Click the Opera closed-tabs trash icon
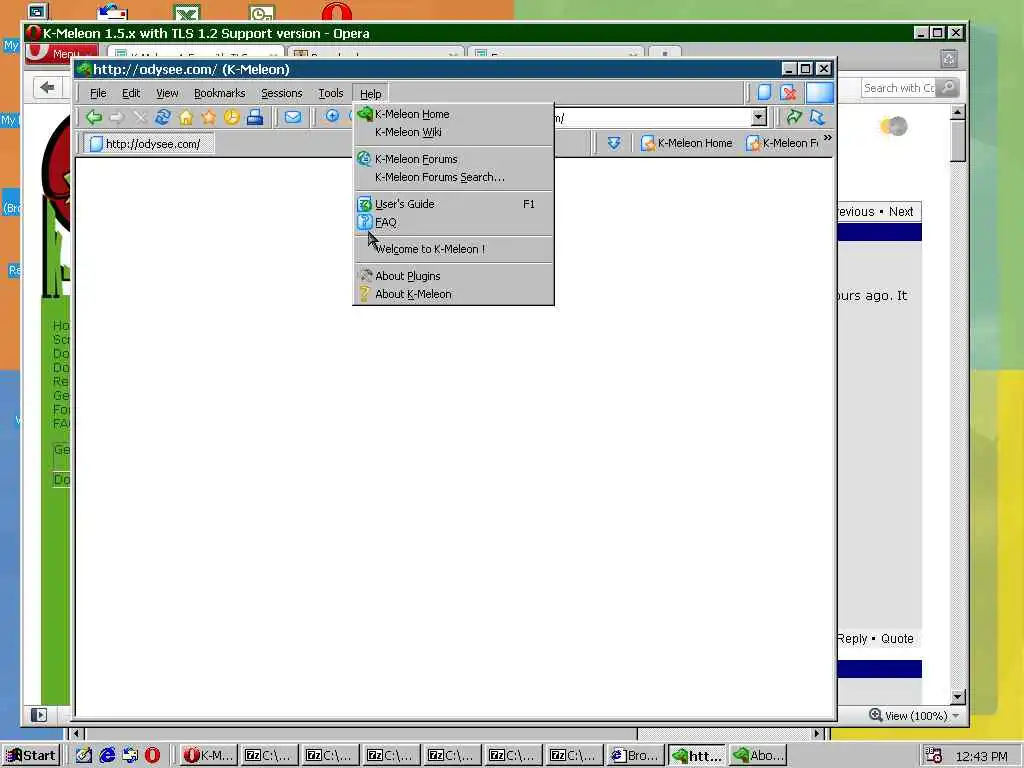Viewport: 1024px width, 768px height. click(949, 59)
